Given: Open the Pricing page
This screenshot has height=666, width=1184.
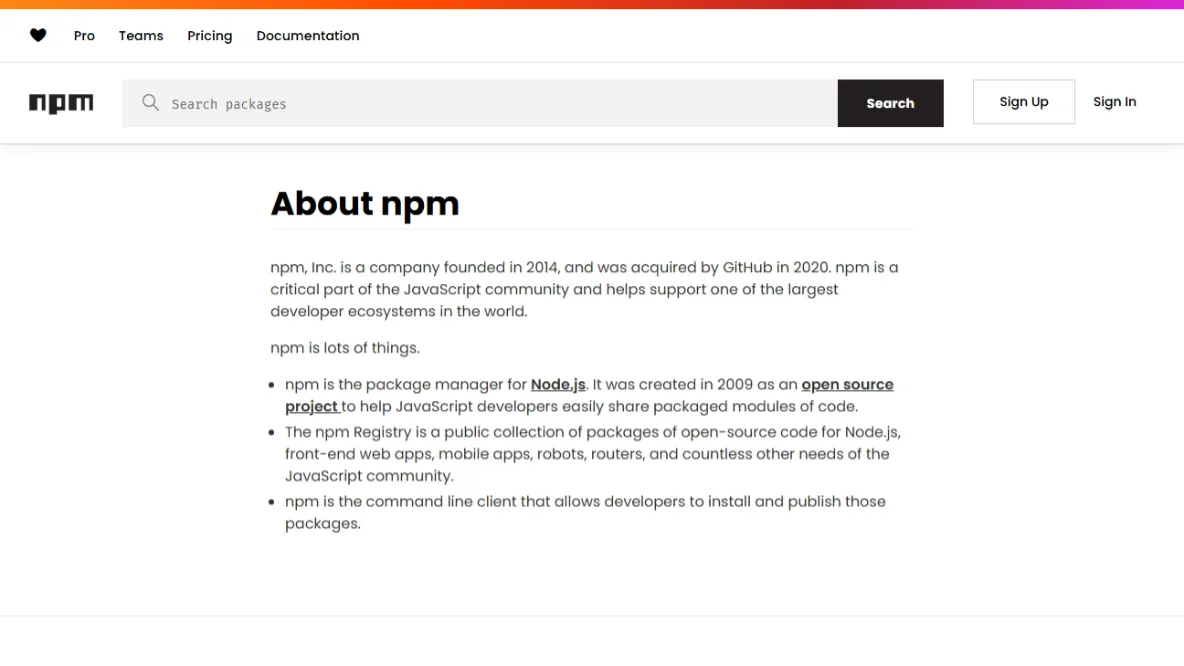Looking at the screenshot, I should [209, 36].
